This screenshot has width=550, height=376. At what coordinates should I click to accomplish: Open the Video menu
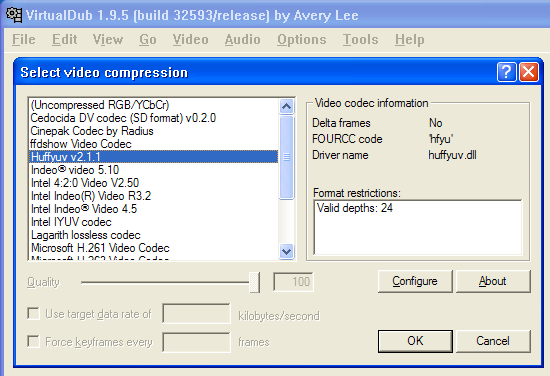(x=190, y=39)
